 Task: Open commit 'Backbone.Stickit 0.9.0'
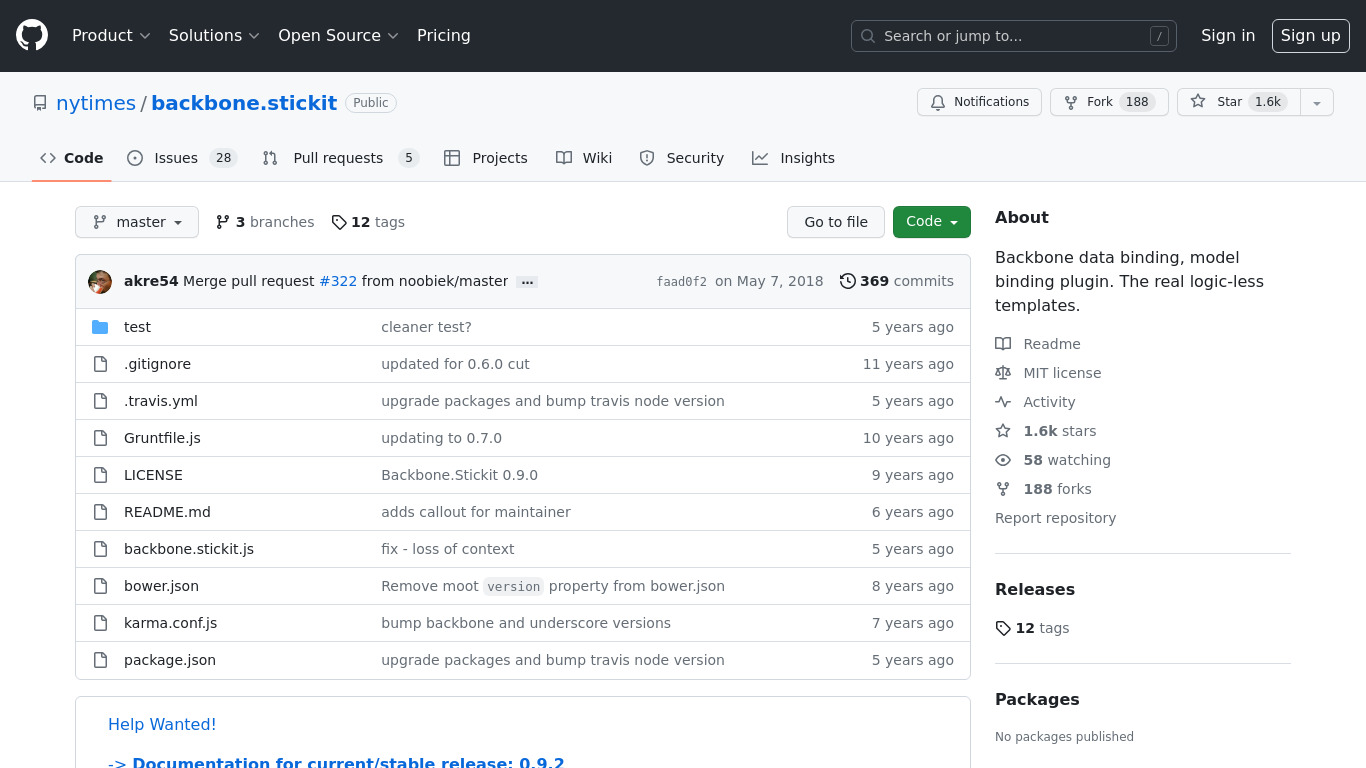point(459,475)
